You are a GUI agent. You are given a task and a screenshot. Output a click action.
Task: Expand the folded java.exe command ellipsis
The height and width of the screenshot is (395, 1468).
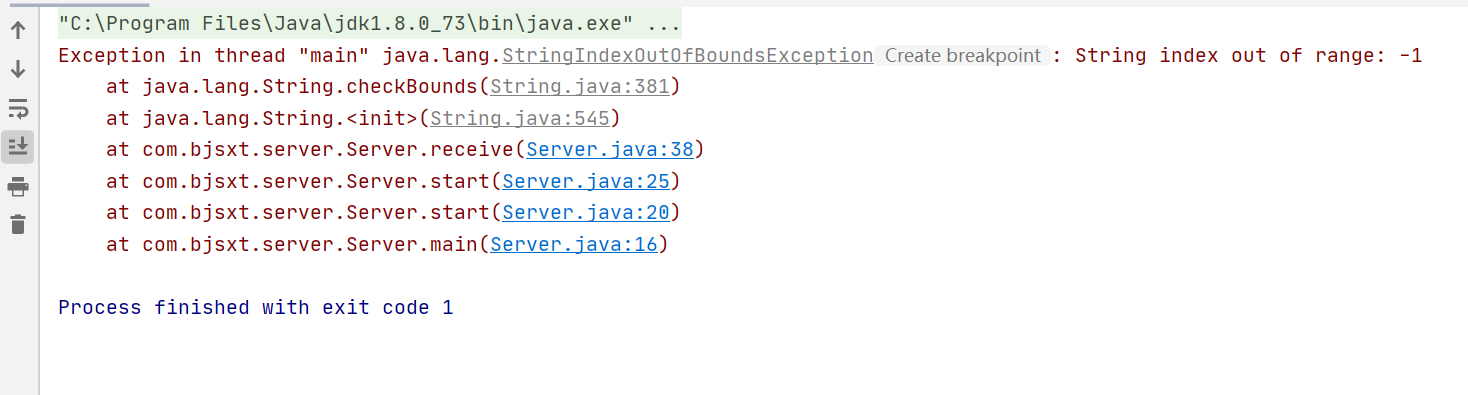[x=663, y=23]
